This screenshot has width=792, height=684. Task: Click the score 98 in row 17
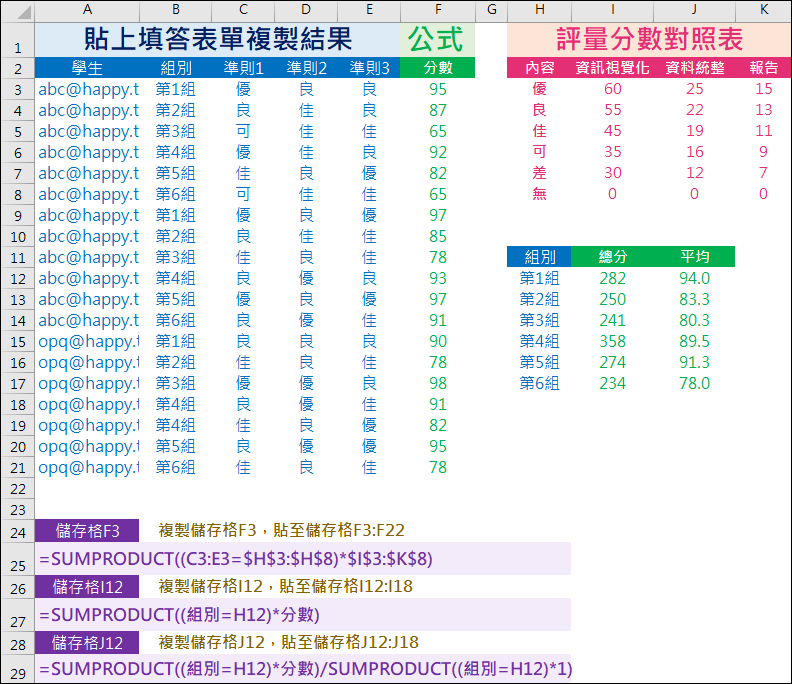[438, 383]
